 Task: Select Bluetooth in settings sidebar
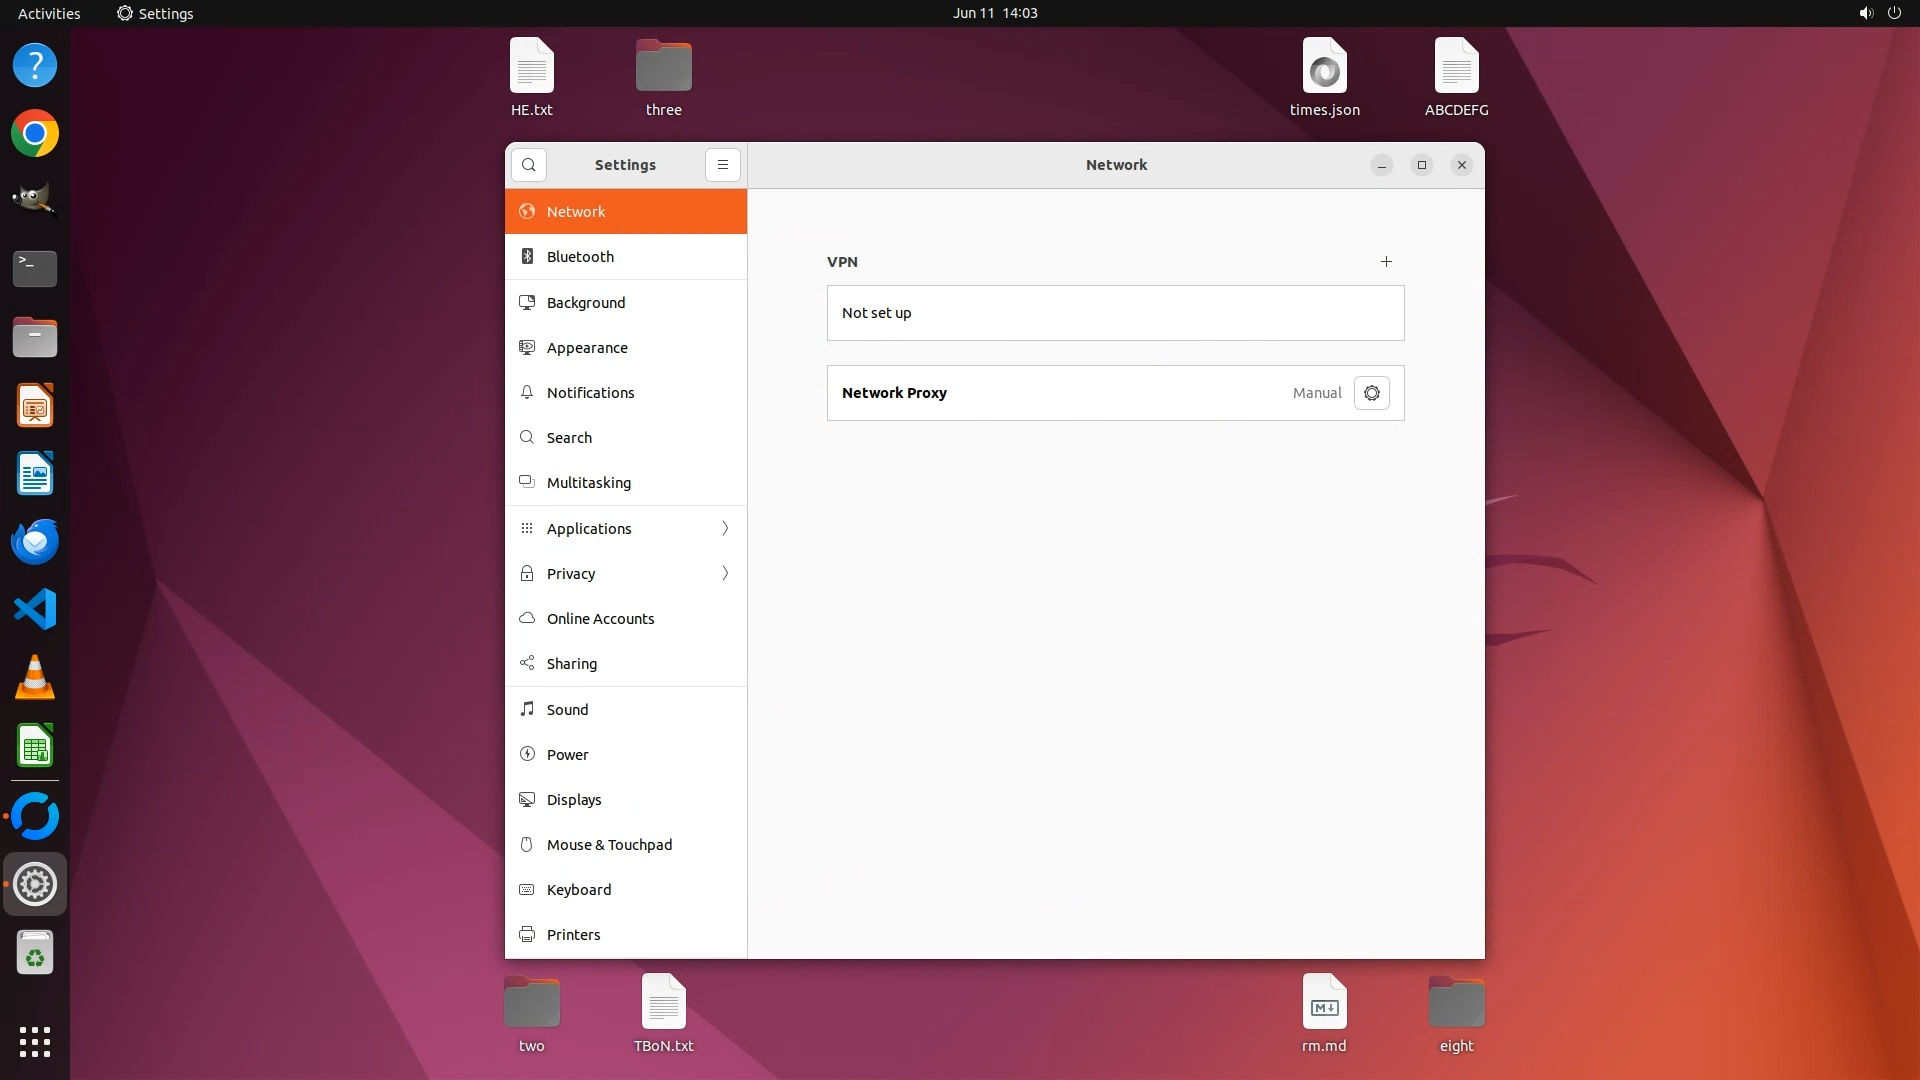click(x=626, y=257)
